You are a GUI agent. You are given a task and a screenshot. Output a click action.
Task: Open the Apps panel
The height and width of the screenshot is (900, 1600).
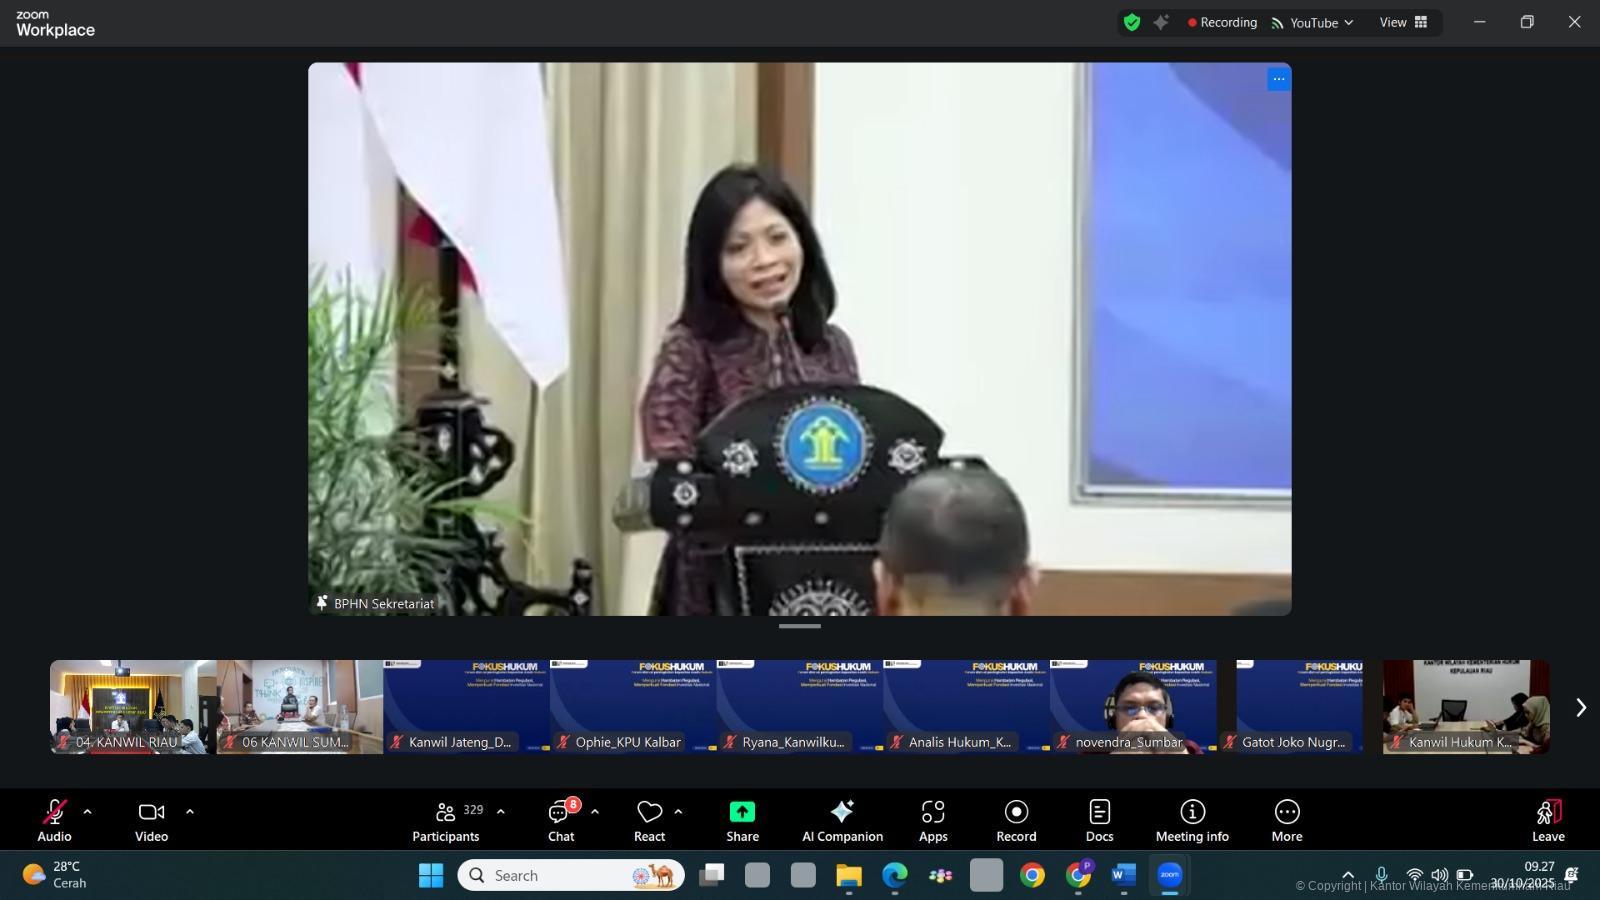(x=933, y=820)
